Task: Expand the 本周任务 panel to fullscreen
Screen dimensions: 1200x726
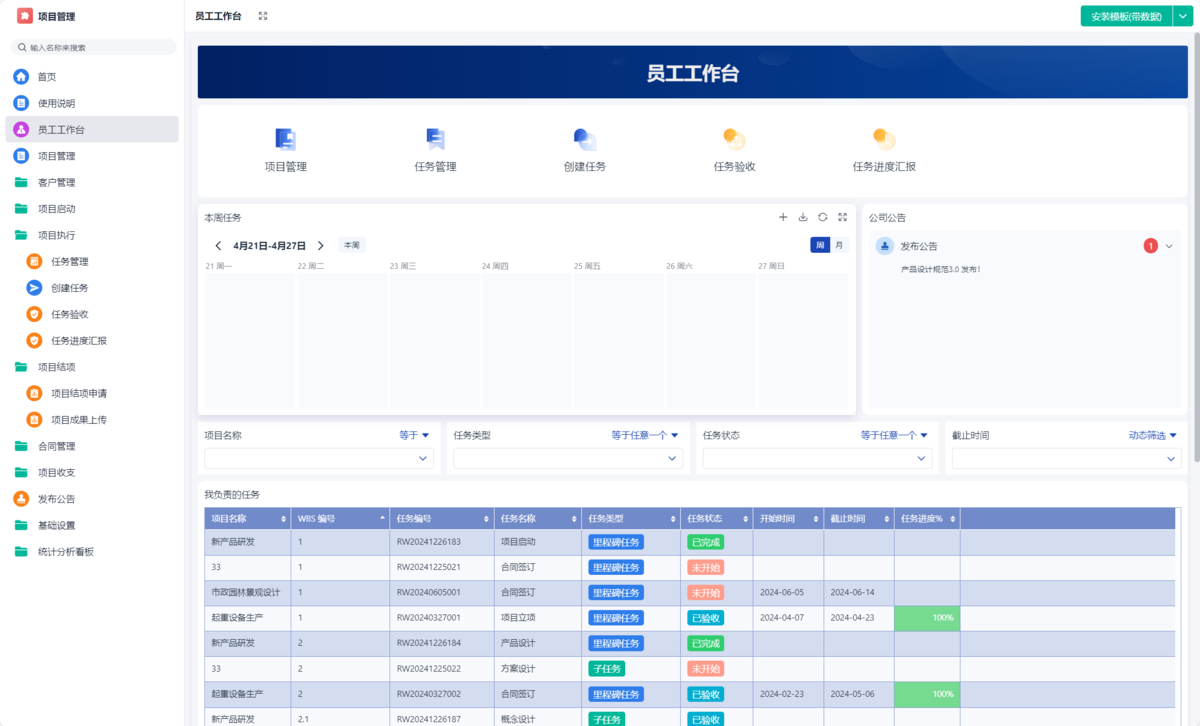Action: [843, 217]
